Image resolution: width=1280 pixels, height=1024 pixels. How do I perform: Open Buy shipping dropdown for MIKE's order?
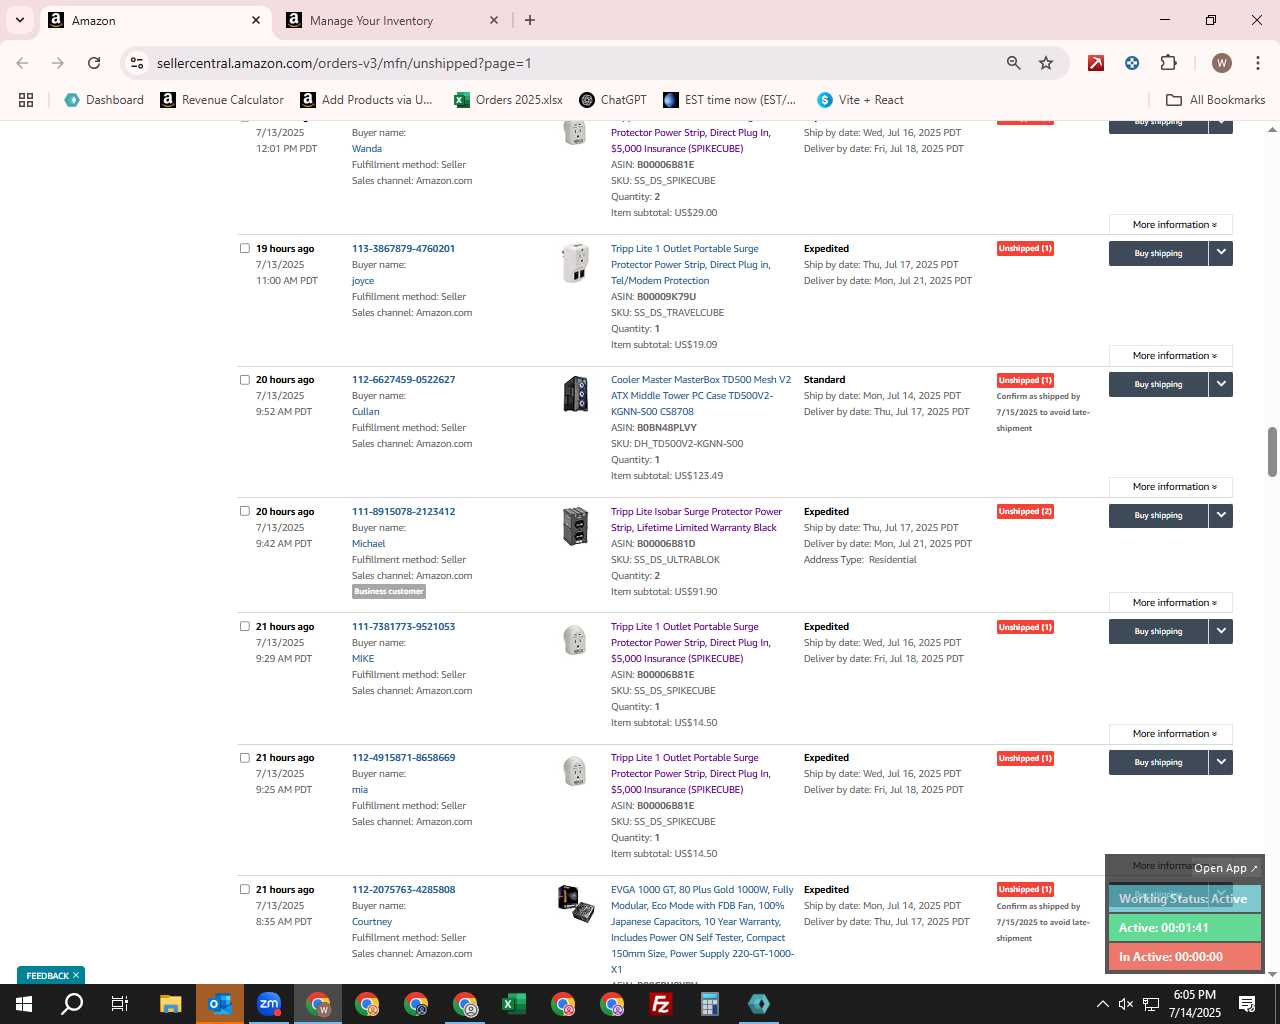pos(1221,631)
